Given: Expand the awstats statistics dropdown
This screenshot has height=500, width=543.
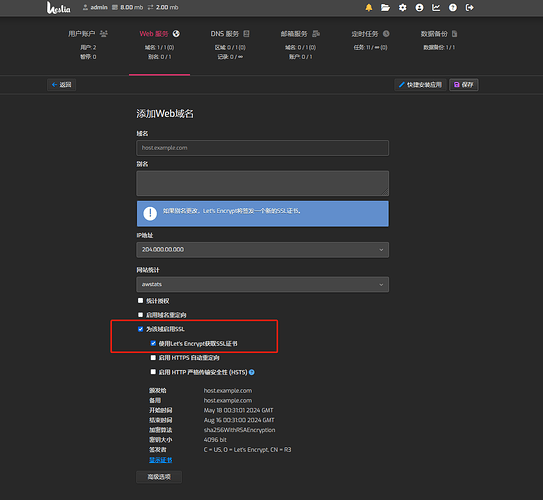Looking at the screenshot, I should point(262,284).
